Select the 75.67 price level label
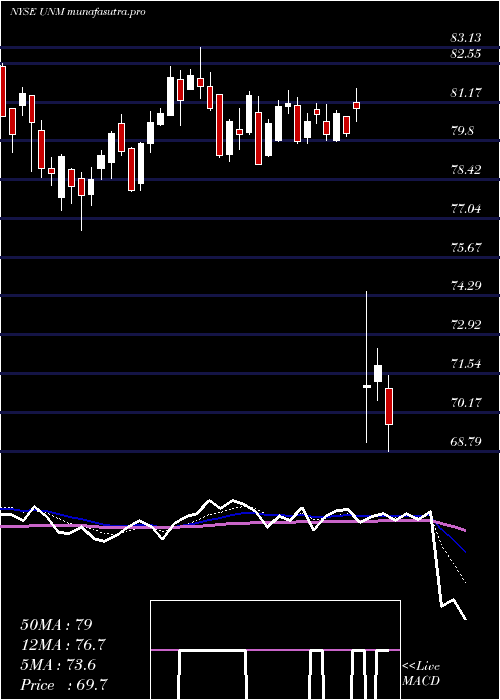The width and height of the screenshot is (500, 700). pyautogui.click(x=466, y=247)
